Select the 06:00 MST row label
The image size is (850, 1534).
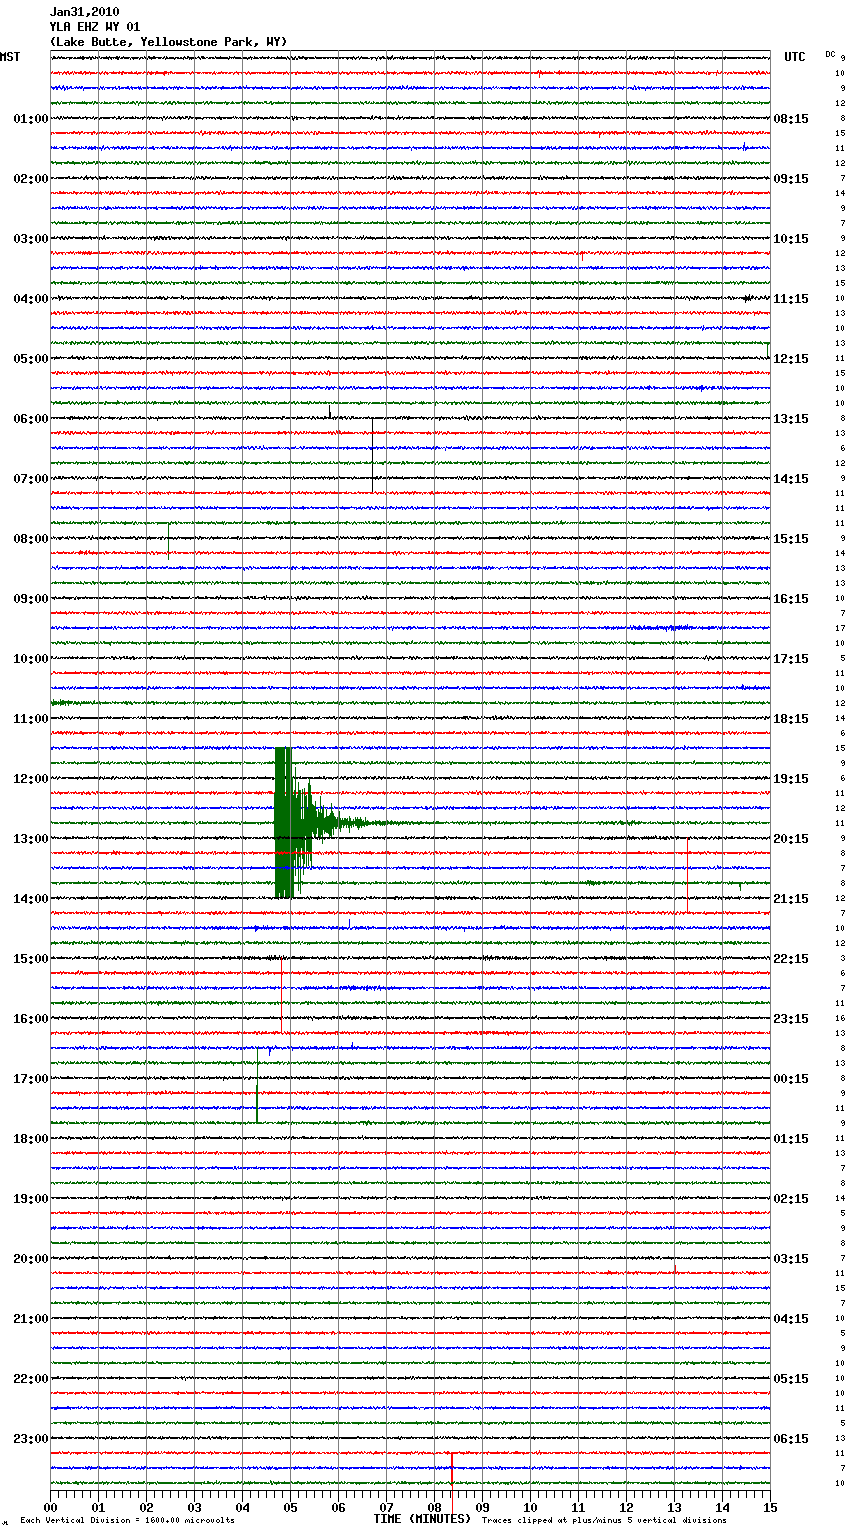coord(31,419)
